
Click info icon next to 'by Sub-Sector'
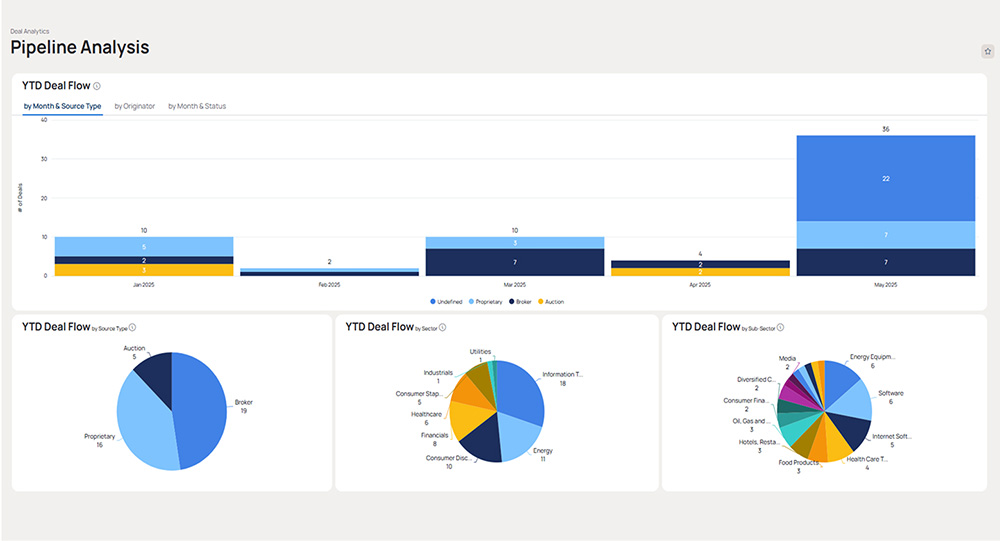783,327
